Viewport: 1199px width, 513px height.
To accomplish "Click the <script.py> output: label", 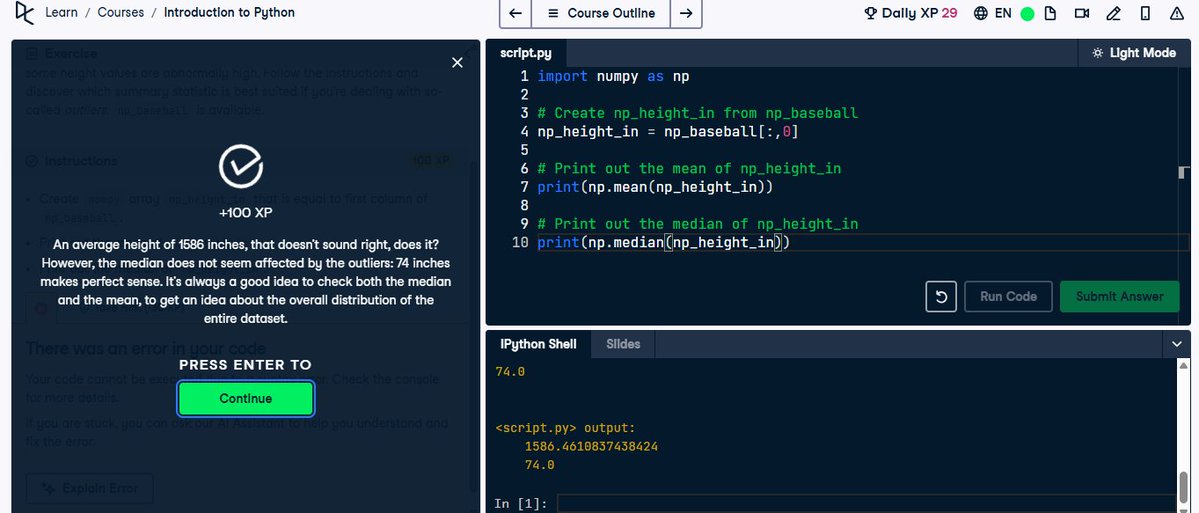I will click(565, 428).
